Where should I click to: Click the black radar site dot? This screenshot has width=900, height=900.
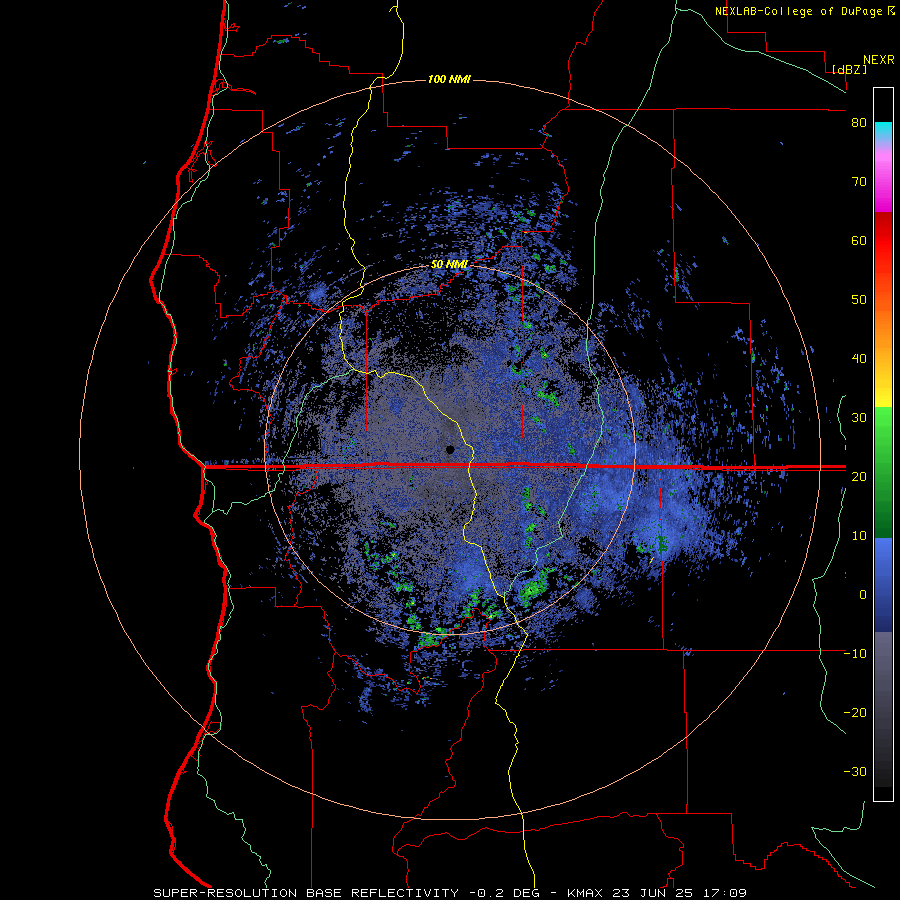[450, 449]
